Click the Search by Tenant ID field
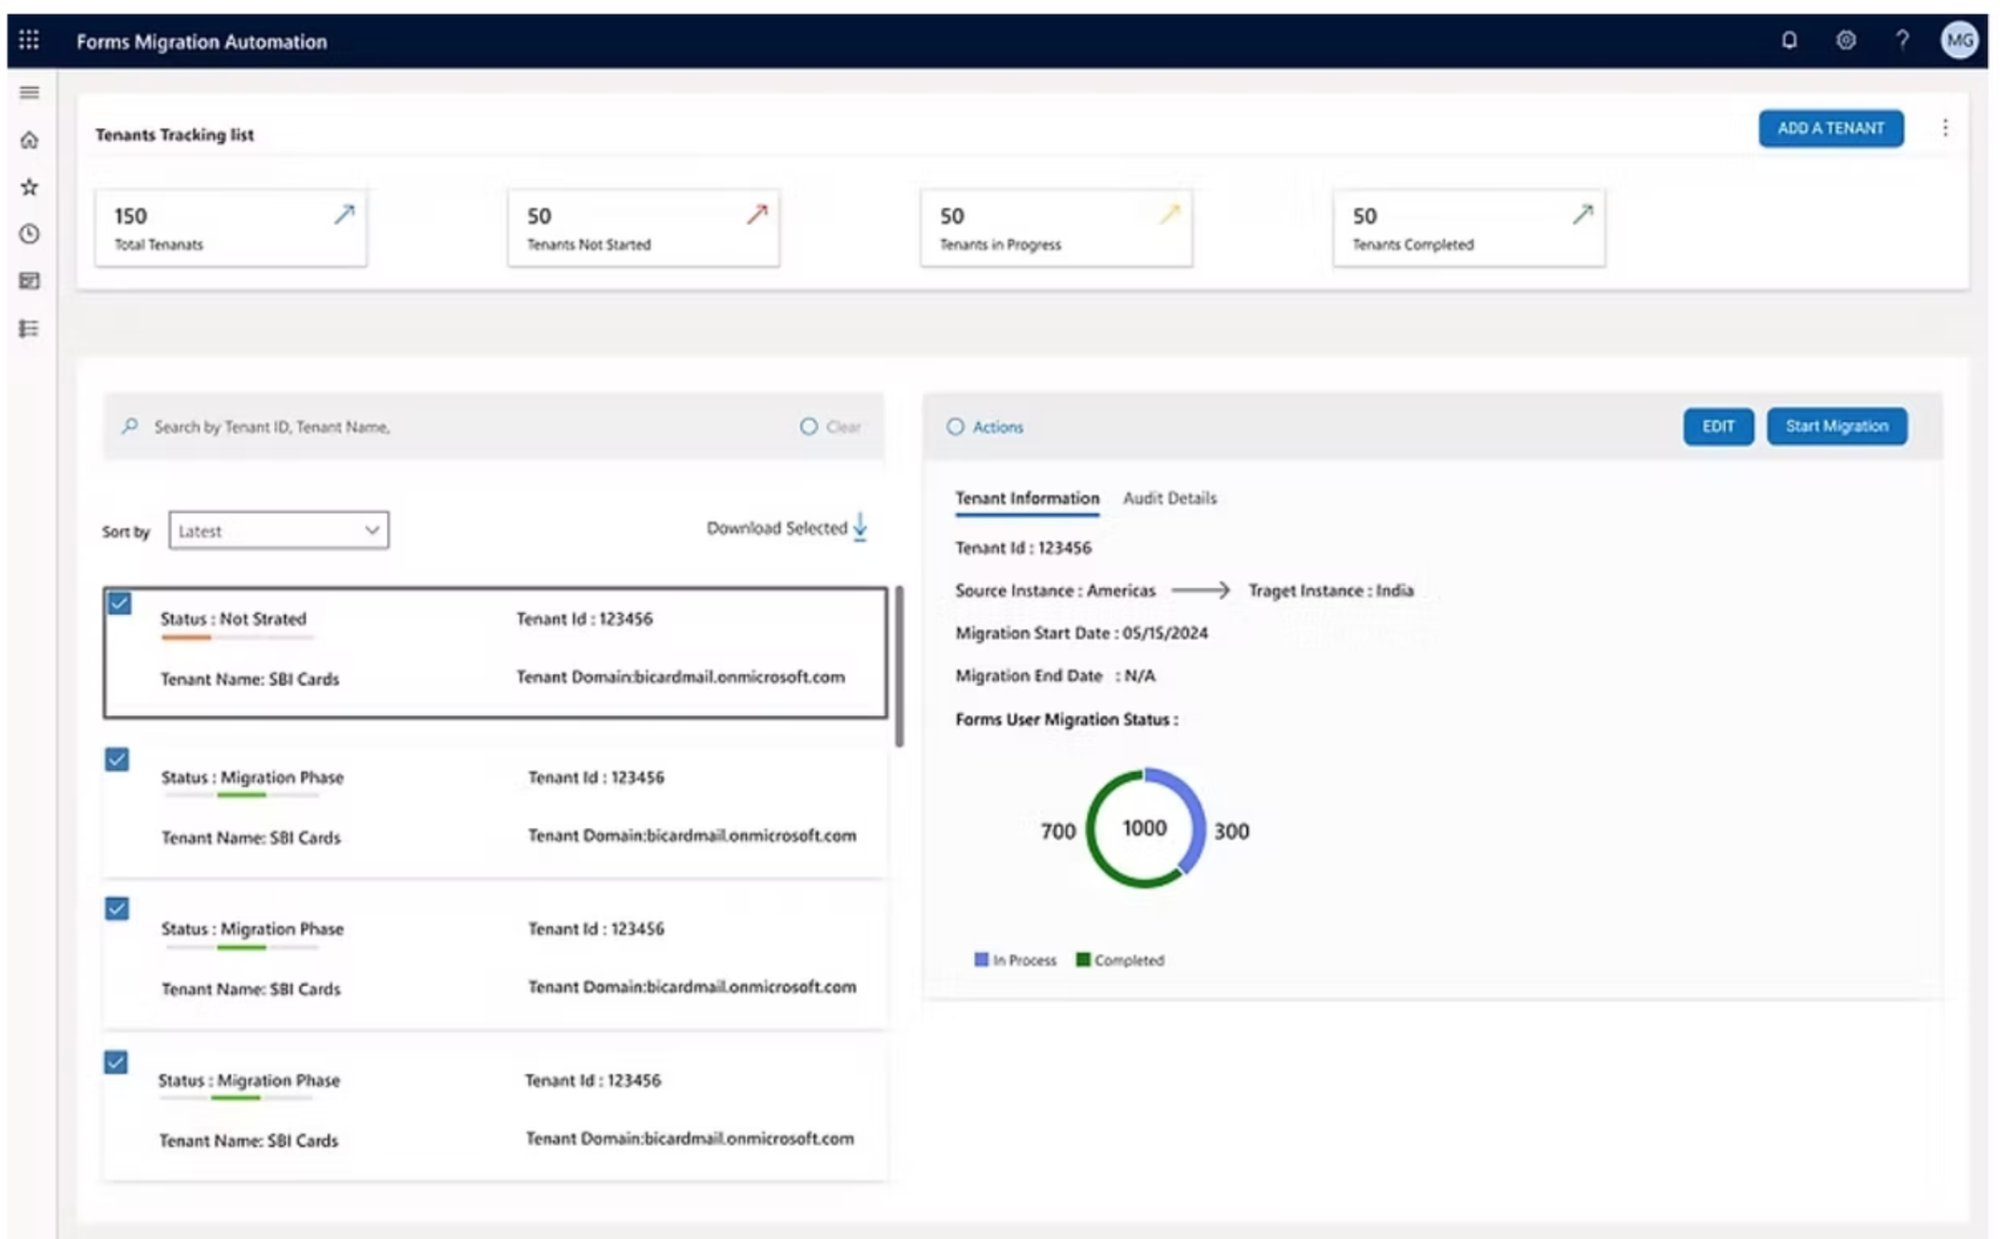 tap(400, 426)
